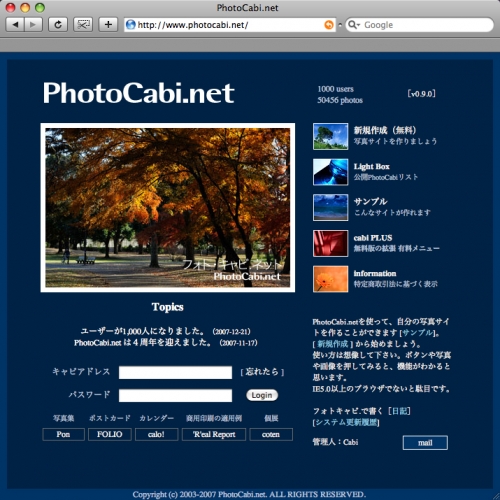This screenshot has height=500, width=500.
Task: Reload the page with the refresh icon
Action: point(58,25)
